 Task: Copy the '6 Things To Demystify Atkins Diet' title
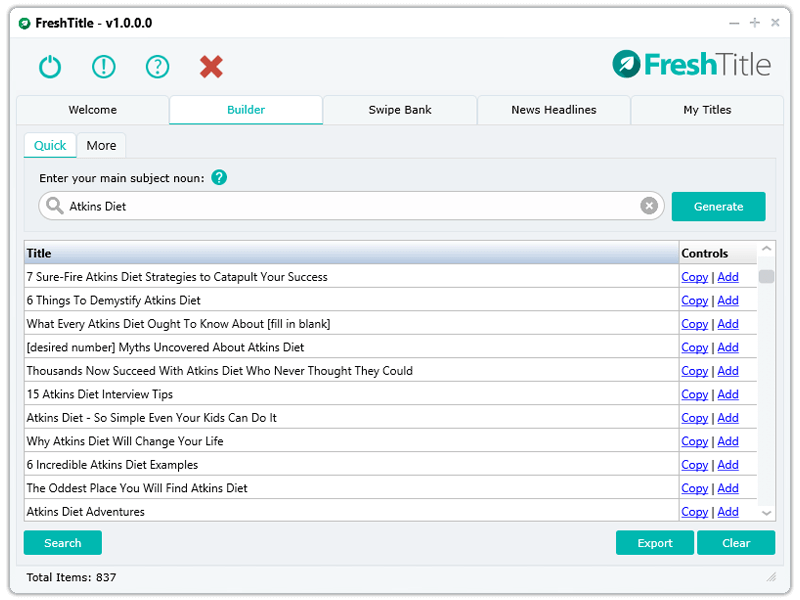click(x=694, y=301)
